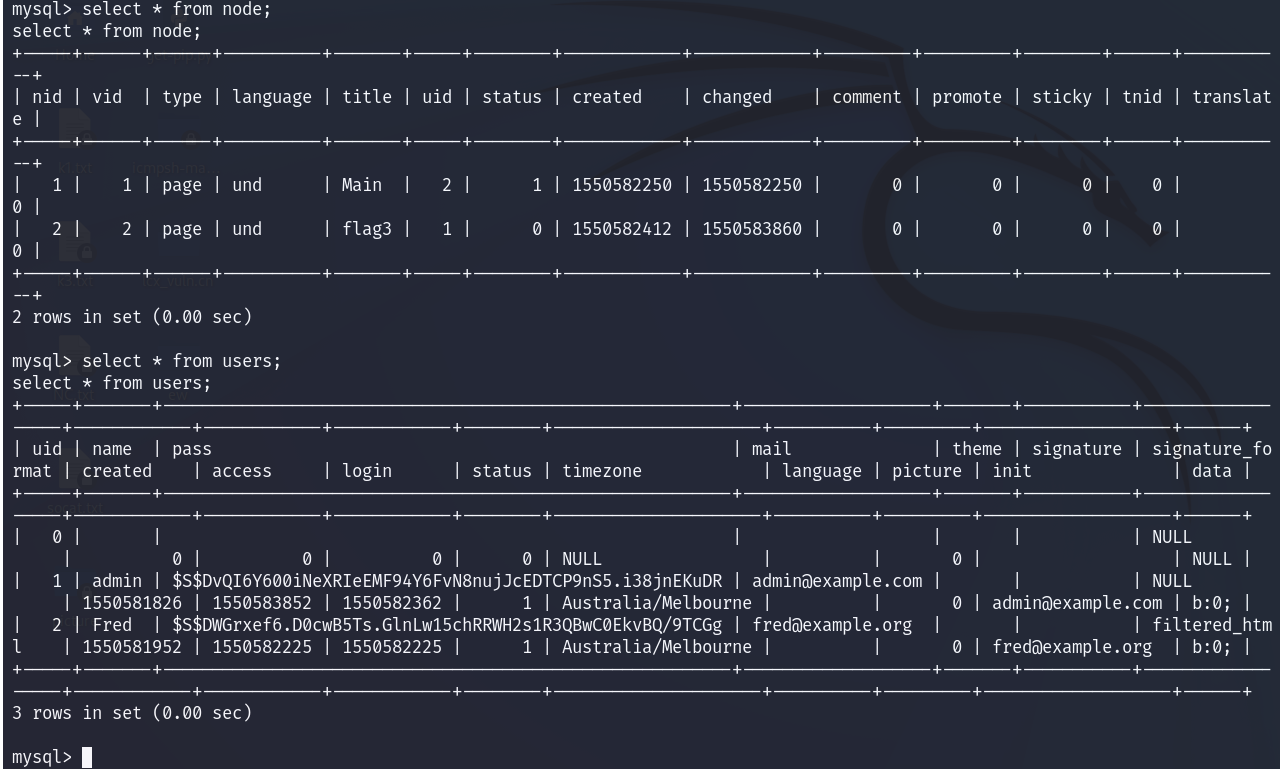
Task: Click the 'theme' header in users table
Action: [x=977, y=449]
